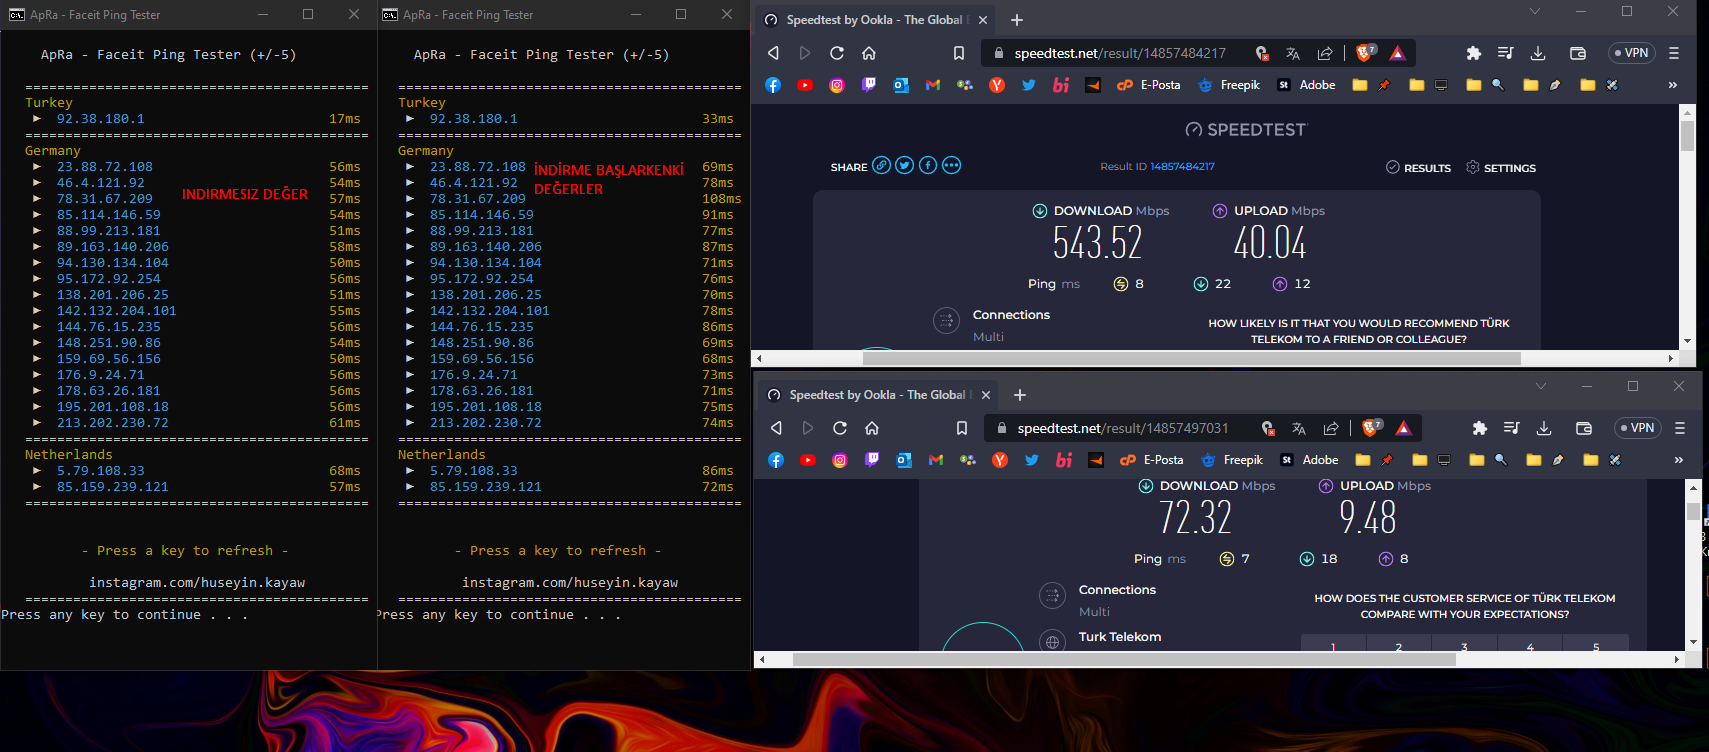Screen dimensions: 1709x752
Task: Close Speedtest tab in upper browser
Action: coord(983,20)
